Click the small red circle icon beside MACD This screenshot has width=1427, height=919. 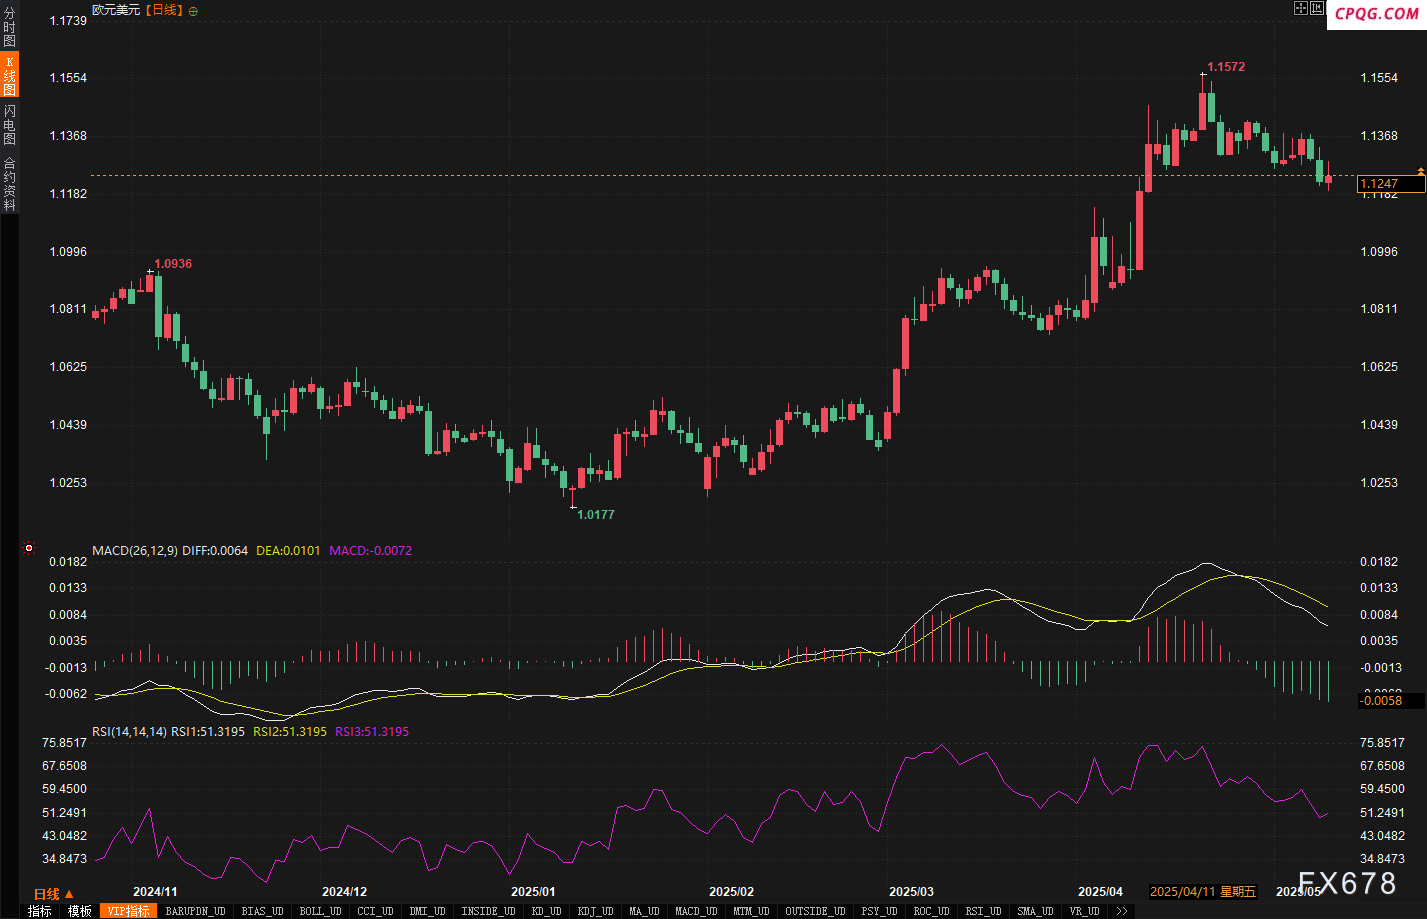(29, 548)
